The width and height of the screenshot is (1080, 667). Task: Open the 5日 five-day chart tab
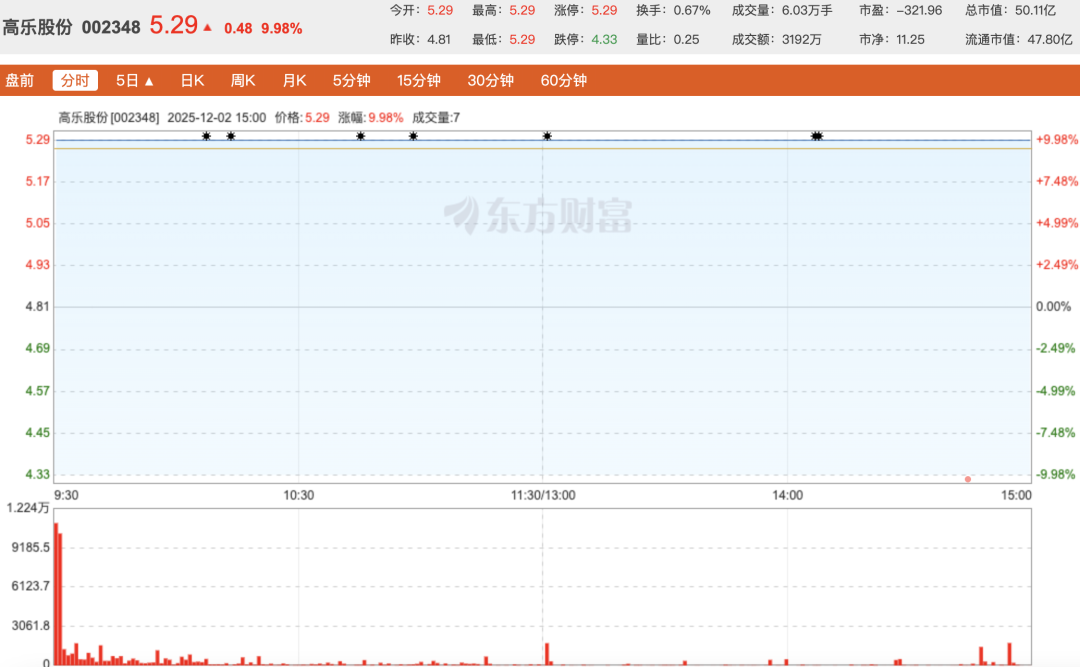(127, 81)
